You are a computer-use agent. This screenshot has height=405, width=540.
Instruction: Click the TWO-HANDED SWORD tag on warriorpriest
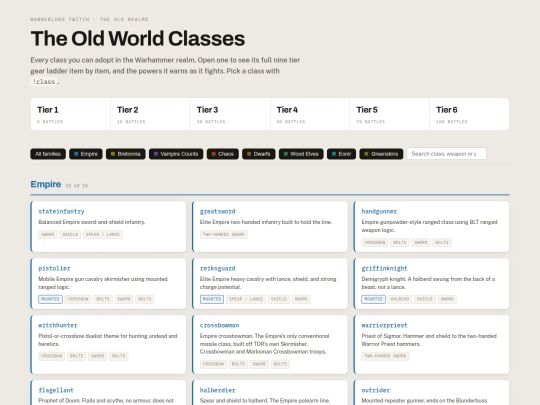pyautogui.click(x=385, y=356)
